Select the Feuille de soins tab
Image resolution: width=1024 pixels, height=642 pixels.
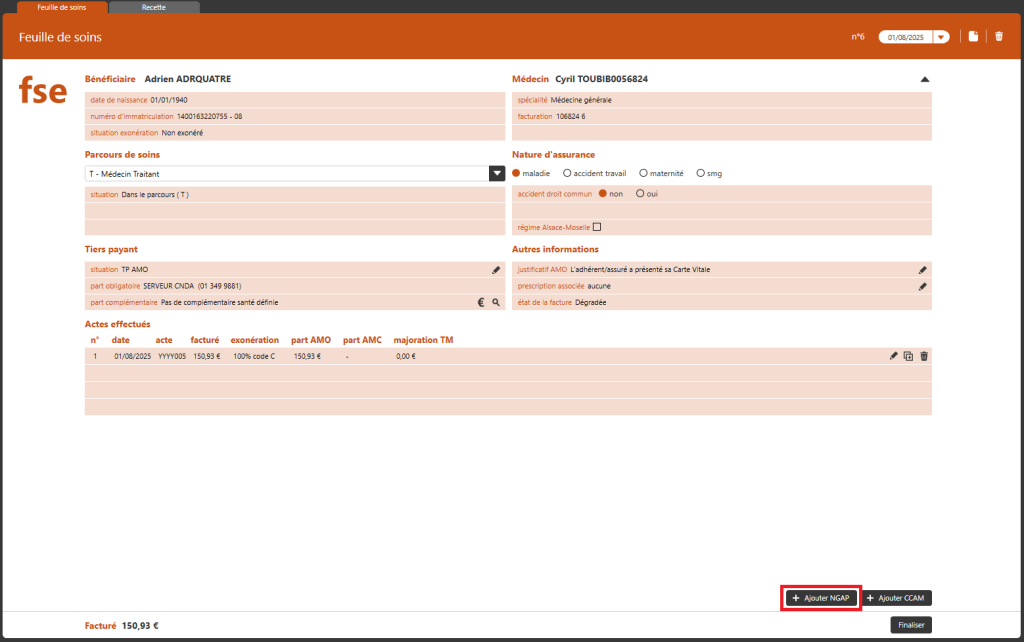[x=61, y=7]
